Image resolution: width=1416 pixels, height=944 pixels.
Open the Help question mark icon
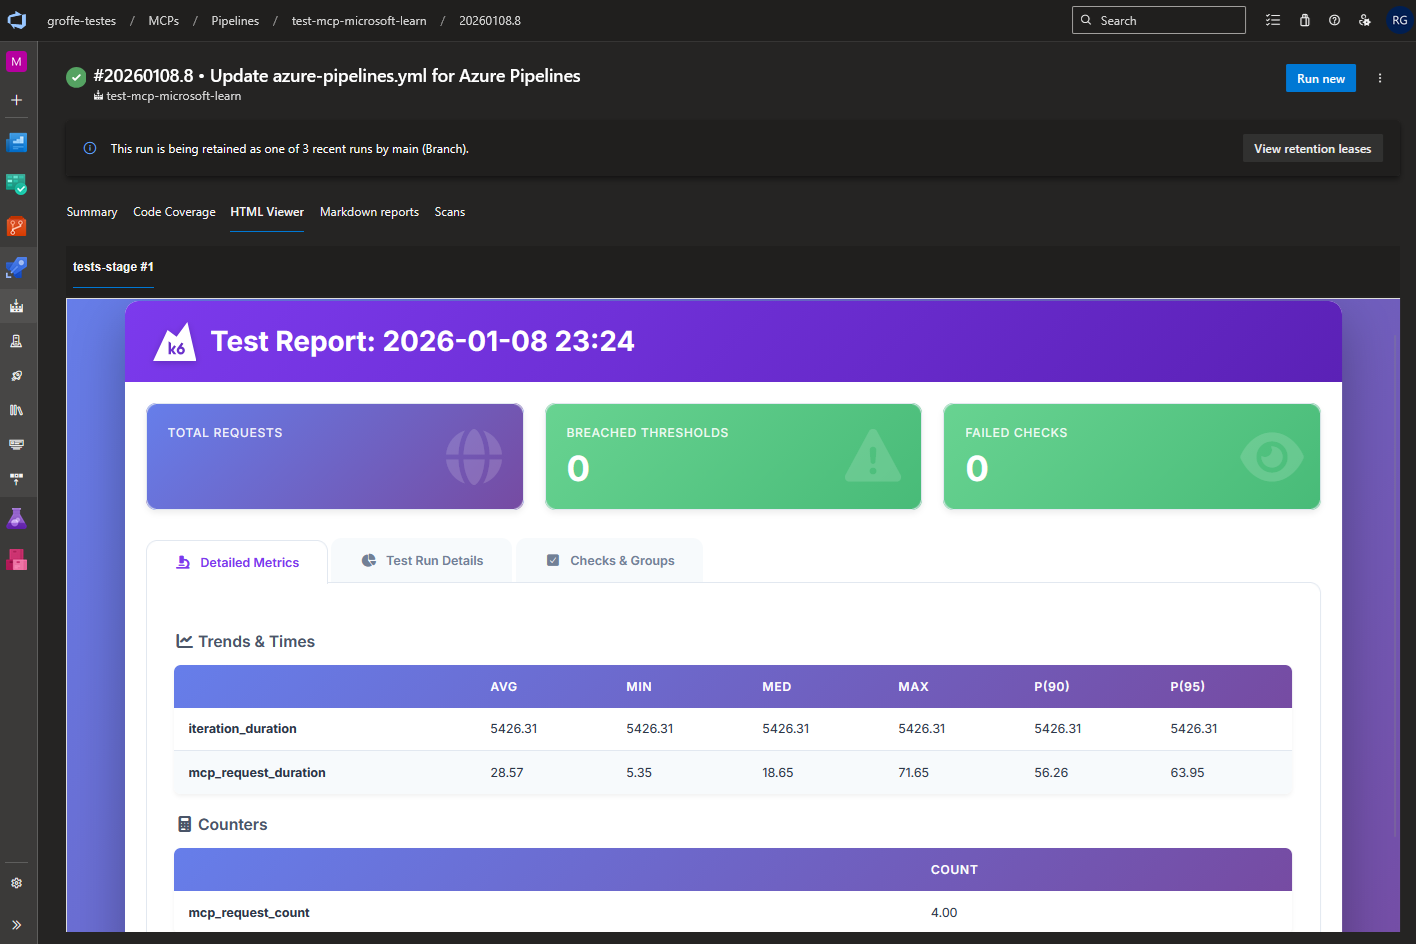(x=1334, y=20)
